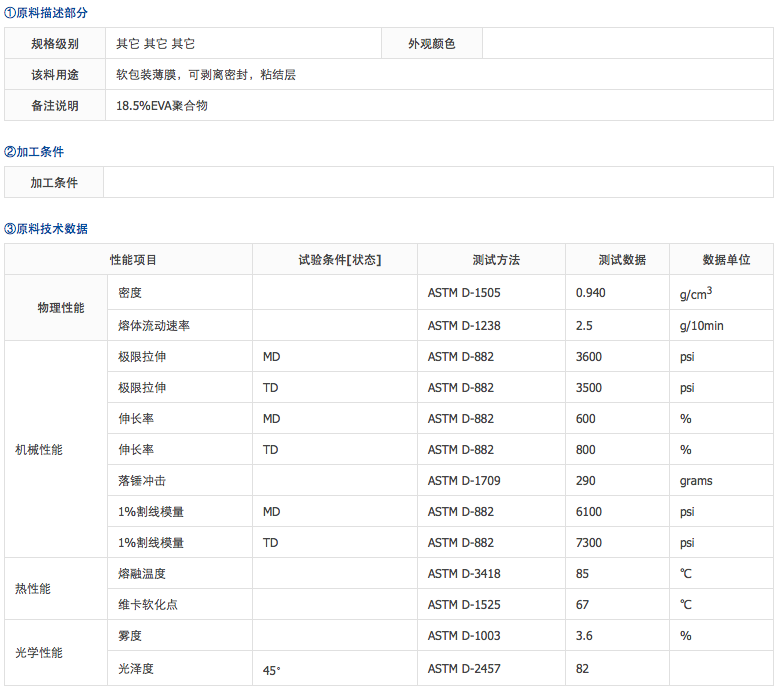The height and width of the screenshot is (691, 776).
Task: Select the 维卡软化点 property cell
Action: click(x=148, y=605)
